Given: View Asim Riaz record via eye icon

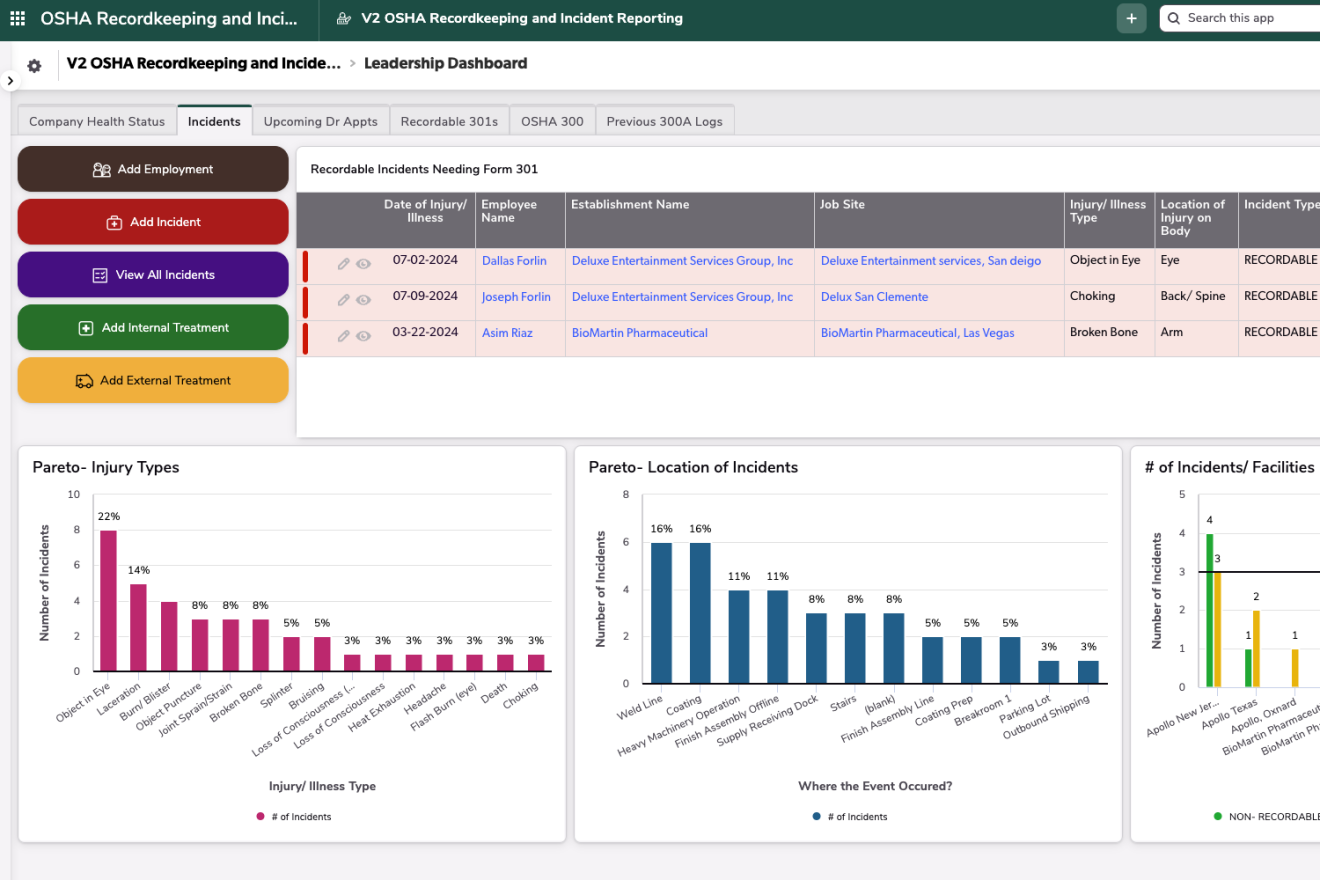Looking at the screenshot, I should (x=364, y=336).
